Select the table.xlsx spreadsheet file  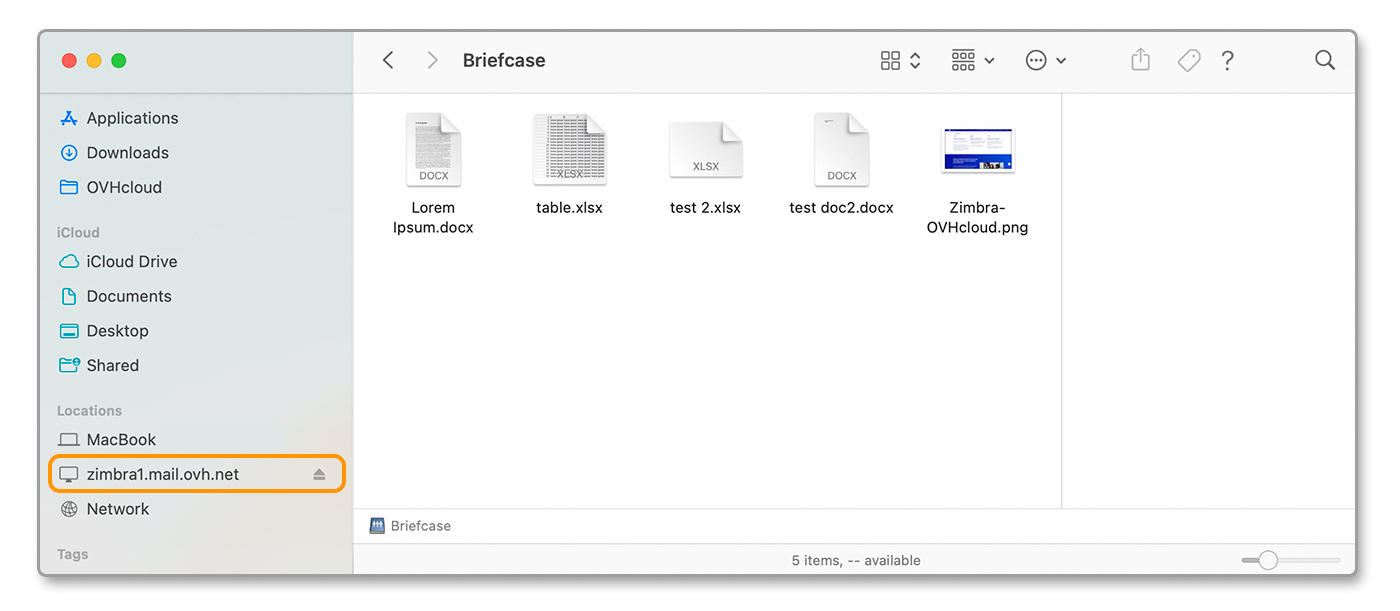click(x=569, y=150)
